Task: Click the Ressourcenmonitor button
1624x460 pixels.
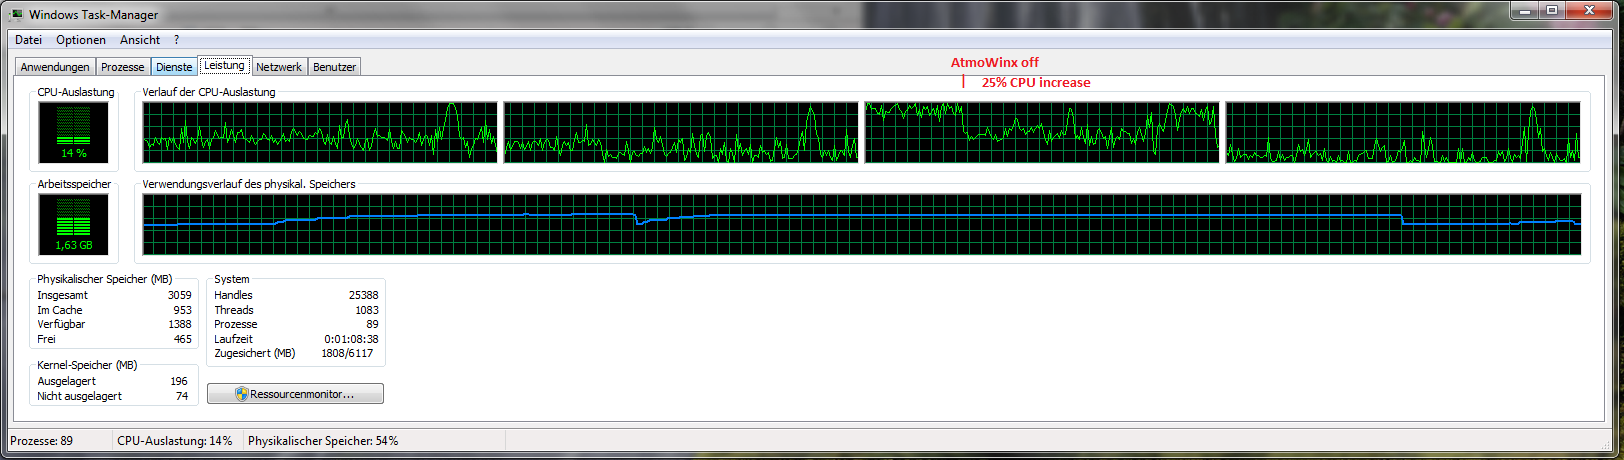Action: [295, 394]
